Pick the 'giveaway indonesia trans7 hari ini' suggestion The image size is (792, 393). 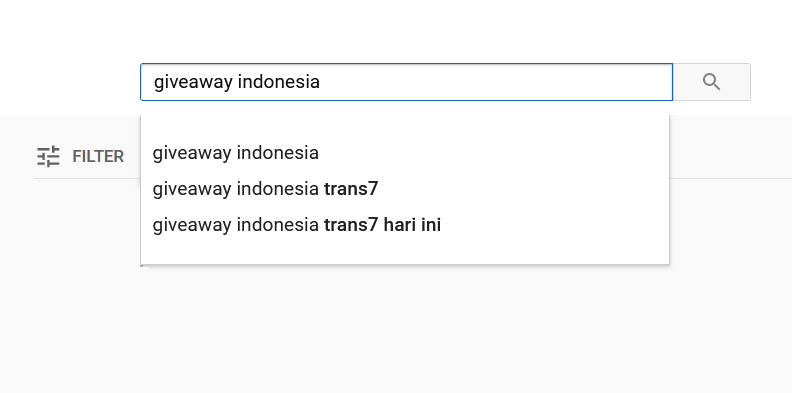tap(405, 225)
